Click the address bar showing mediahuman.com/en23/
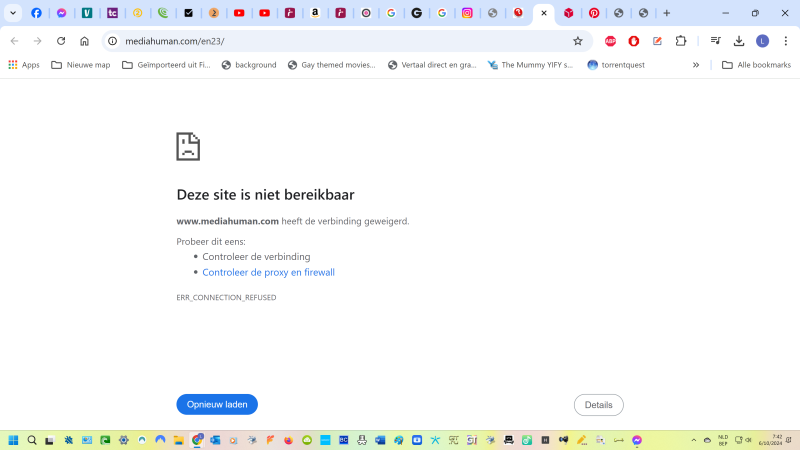800x450 pixels. [340, 41]
